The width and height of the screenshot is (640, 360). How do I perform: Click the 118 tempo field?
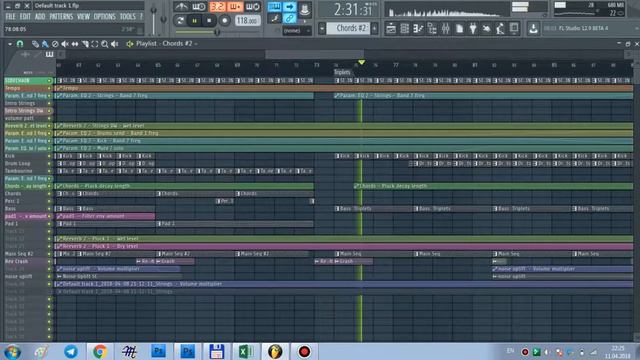click(x=247, y=20)
